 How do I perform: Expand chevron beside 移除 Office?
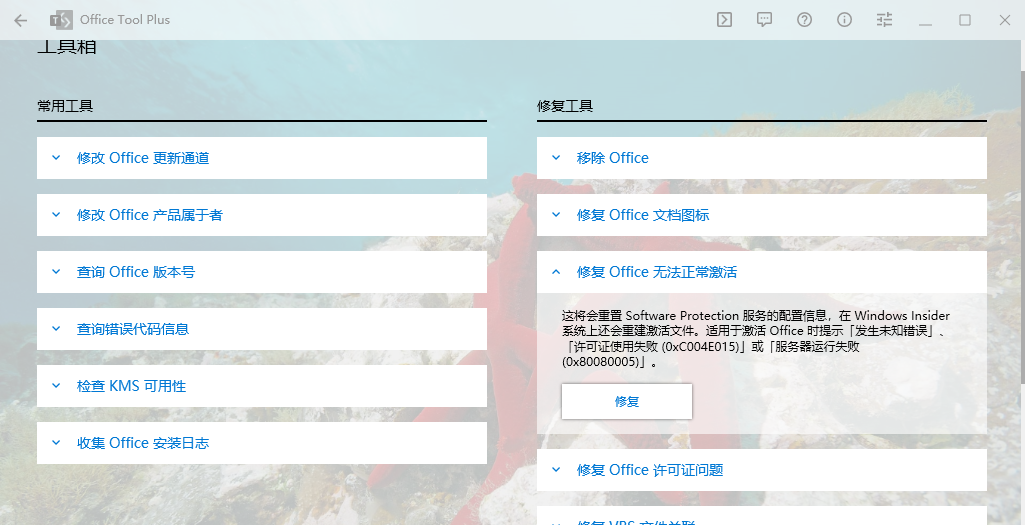(556, 158)
